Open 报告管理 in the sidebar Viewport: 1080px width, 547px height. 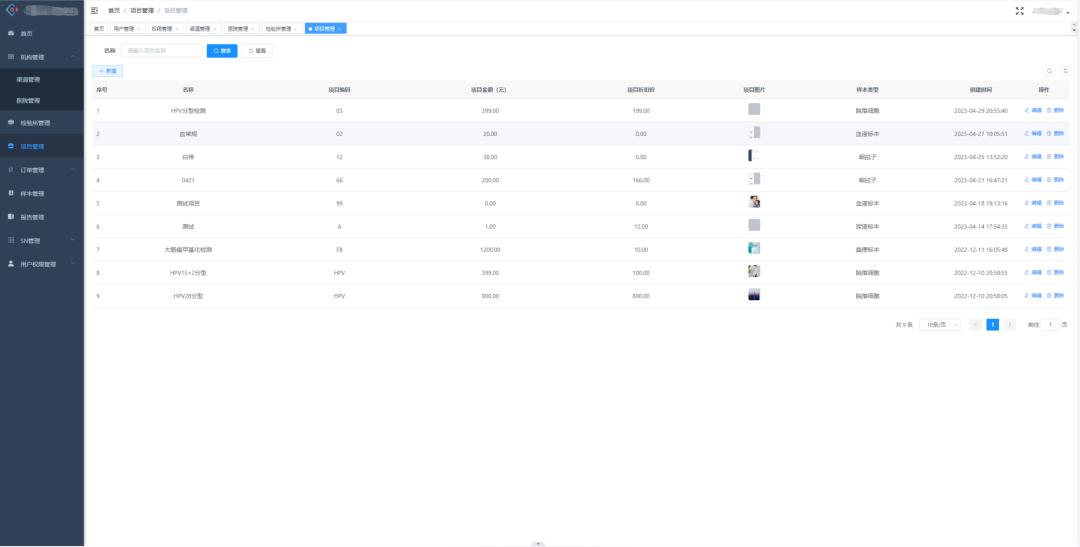pyautogui.click(x=41, y=217)
